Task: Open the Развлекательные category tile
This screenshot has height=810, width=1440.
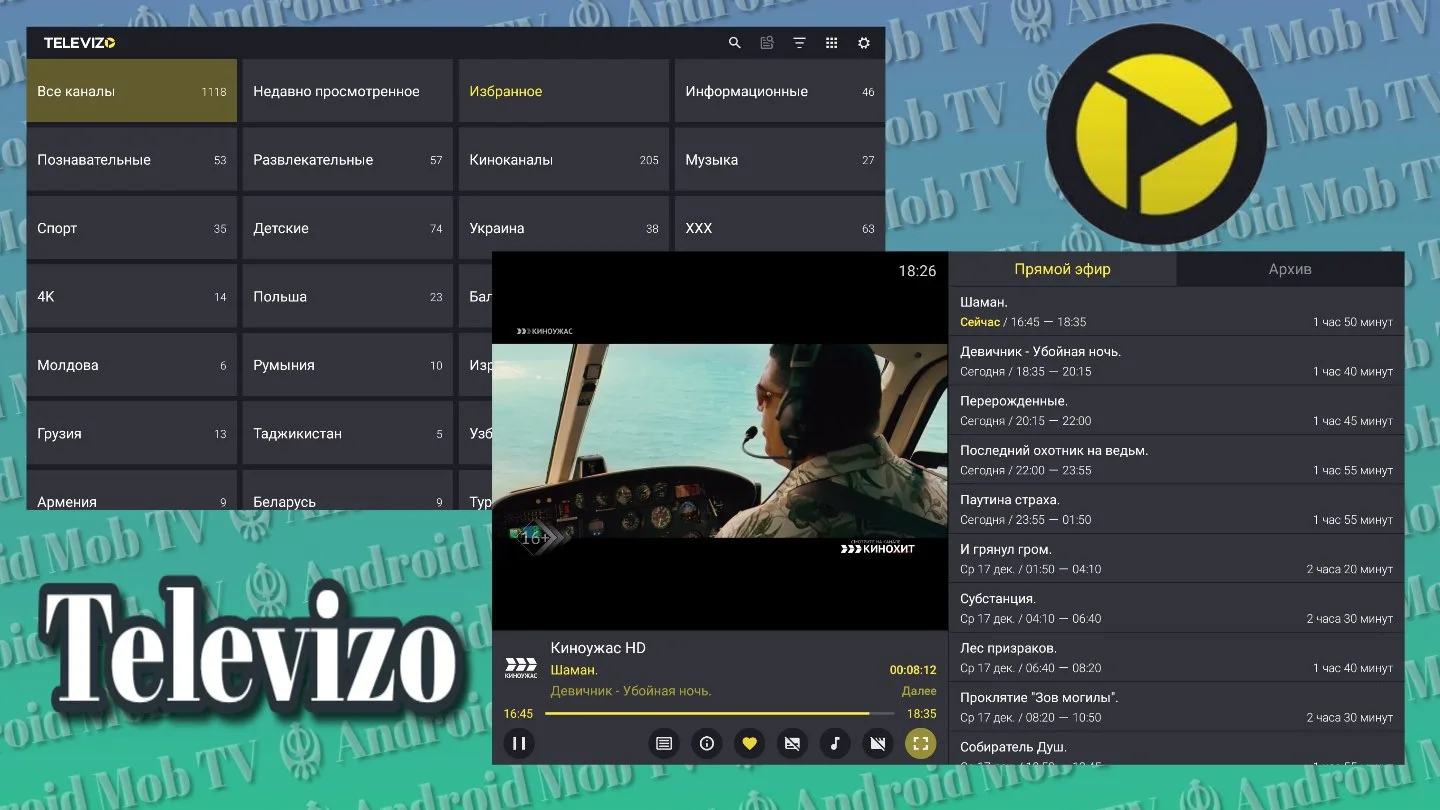Action: [x=348, y=159]
